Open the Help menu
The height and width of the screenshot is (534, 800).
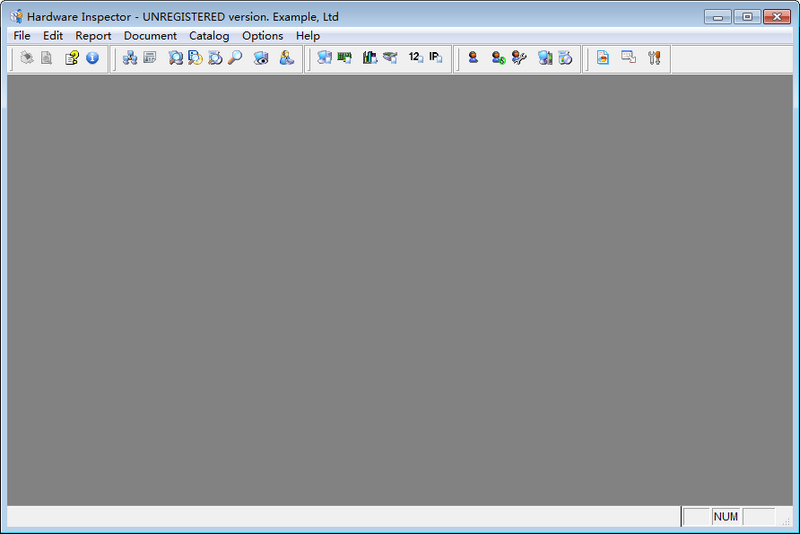308,36
